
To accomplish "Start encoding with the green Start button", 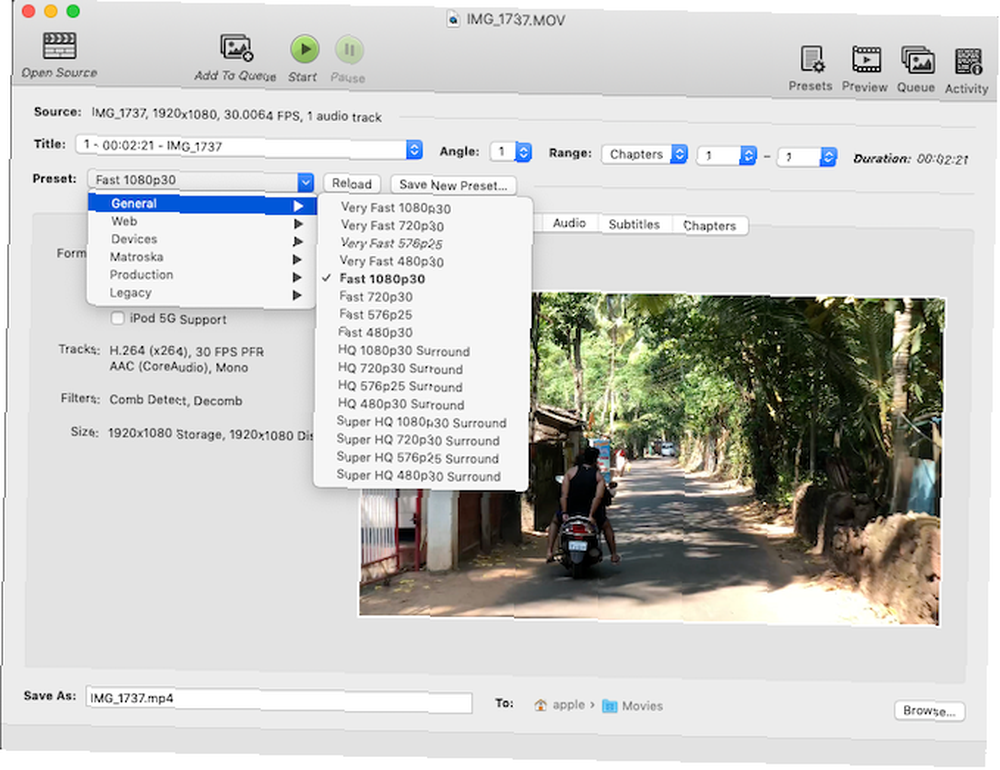I will coord(304,50).
